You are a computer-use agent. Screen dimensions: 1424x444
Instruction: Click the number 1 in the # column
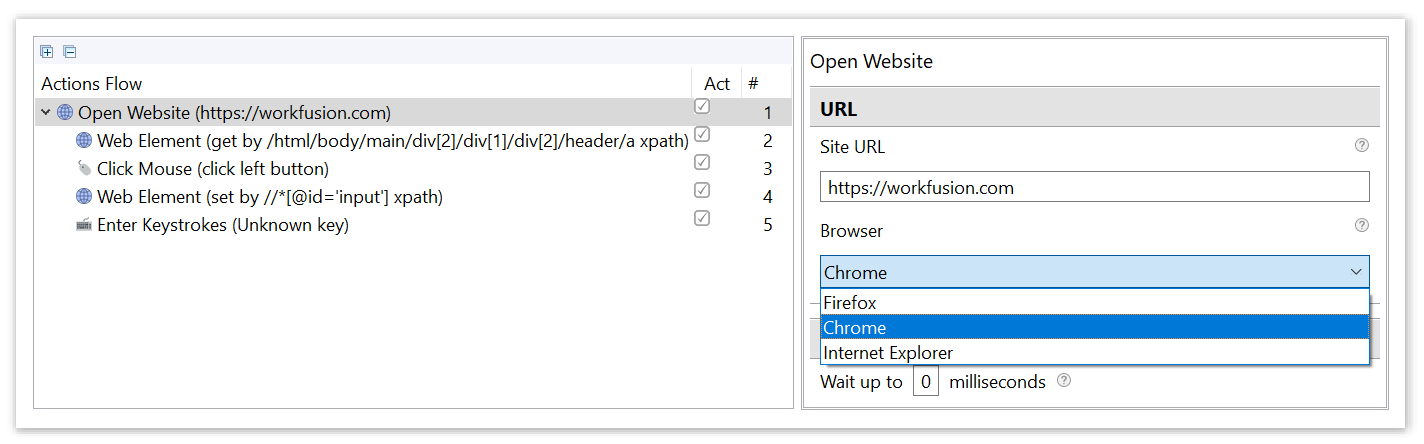coord(768,113)
